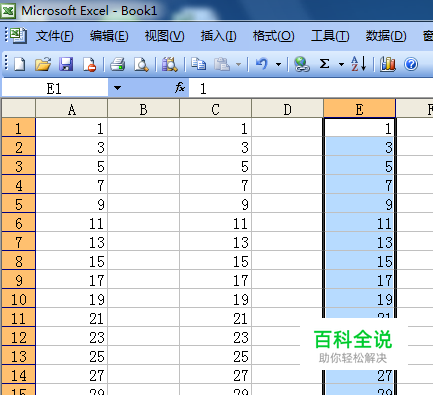Click the Select All corner button of grid
This screenshot has height=395, width=433.
[18, 108]
